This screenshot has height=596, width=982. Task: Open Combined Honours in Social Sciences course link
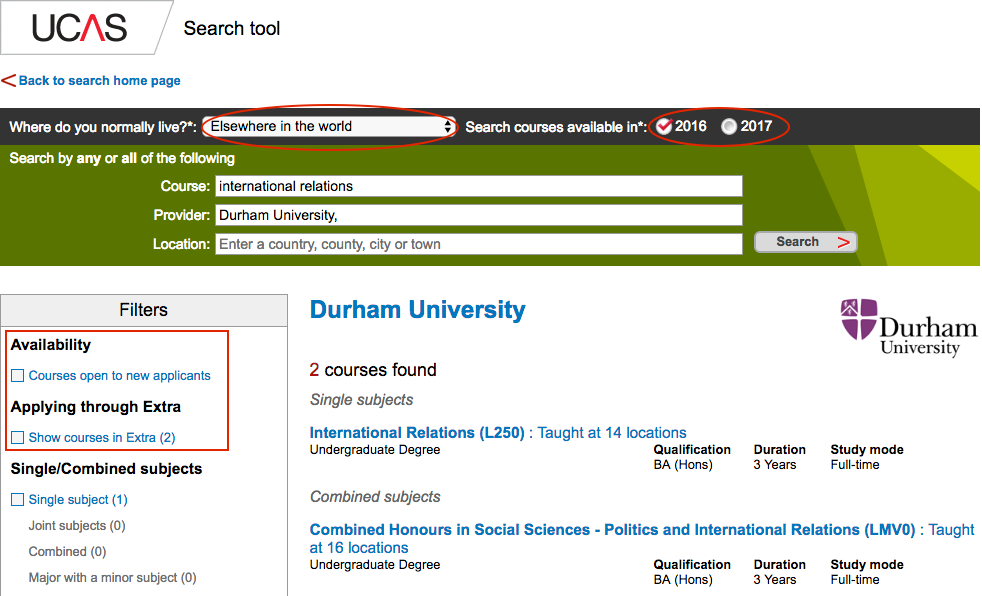pyautogui.click(x=642, y=538)
